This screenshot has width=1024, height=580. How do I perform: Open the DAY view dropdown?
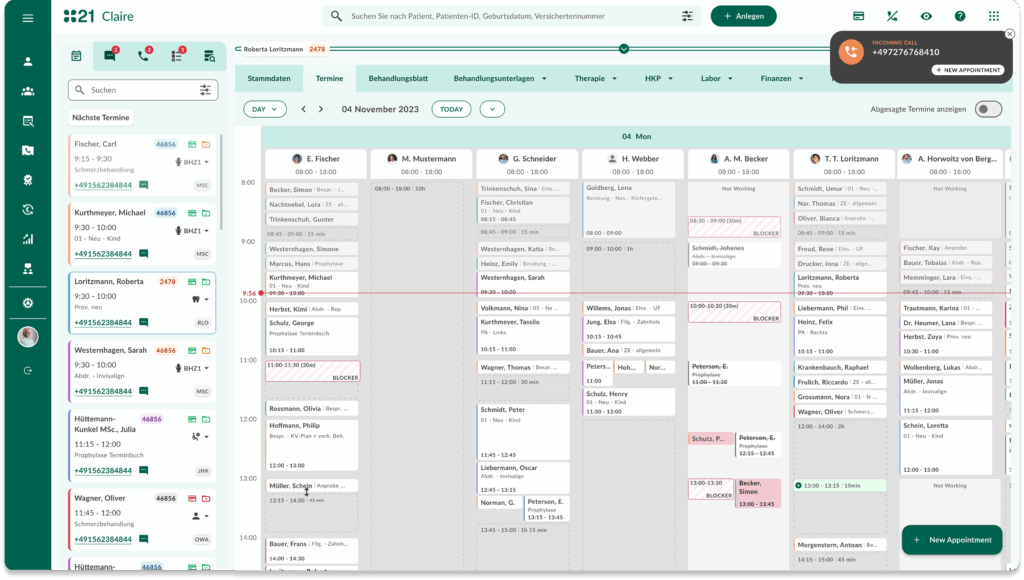tap(265, 109)
